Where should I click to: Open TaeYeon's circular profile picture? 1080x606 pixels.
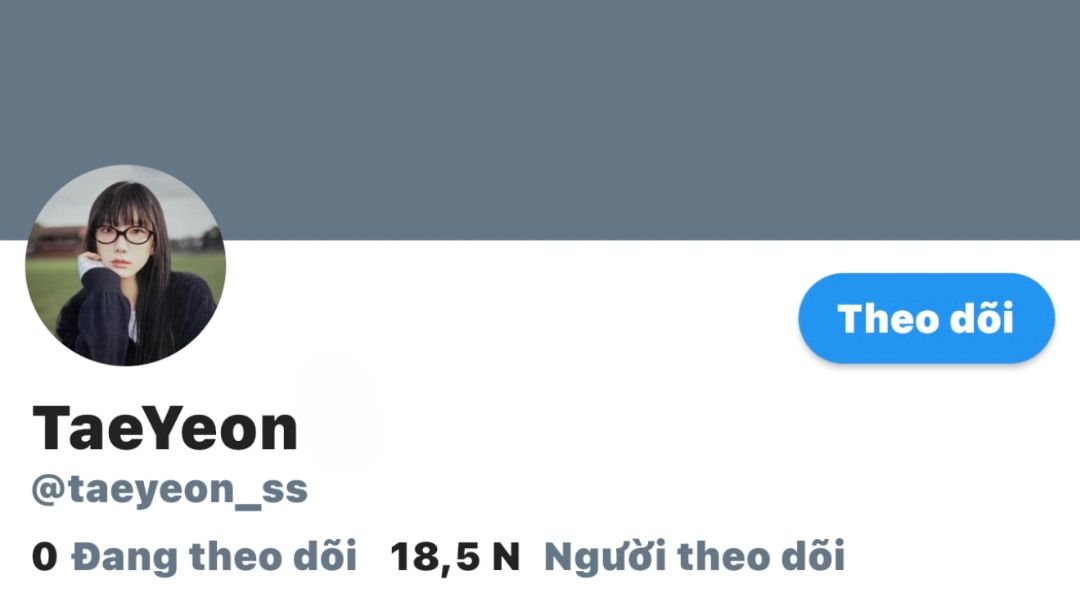coord(125,265)
